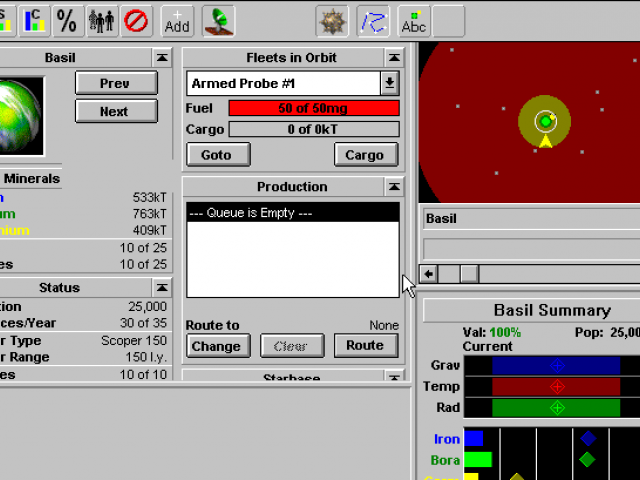The width and height of the screenshot is (640, 480).
Task: Click the 409kT mineral value
Action: click(x=149, y=230)
